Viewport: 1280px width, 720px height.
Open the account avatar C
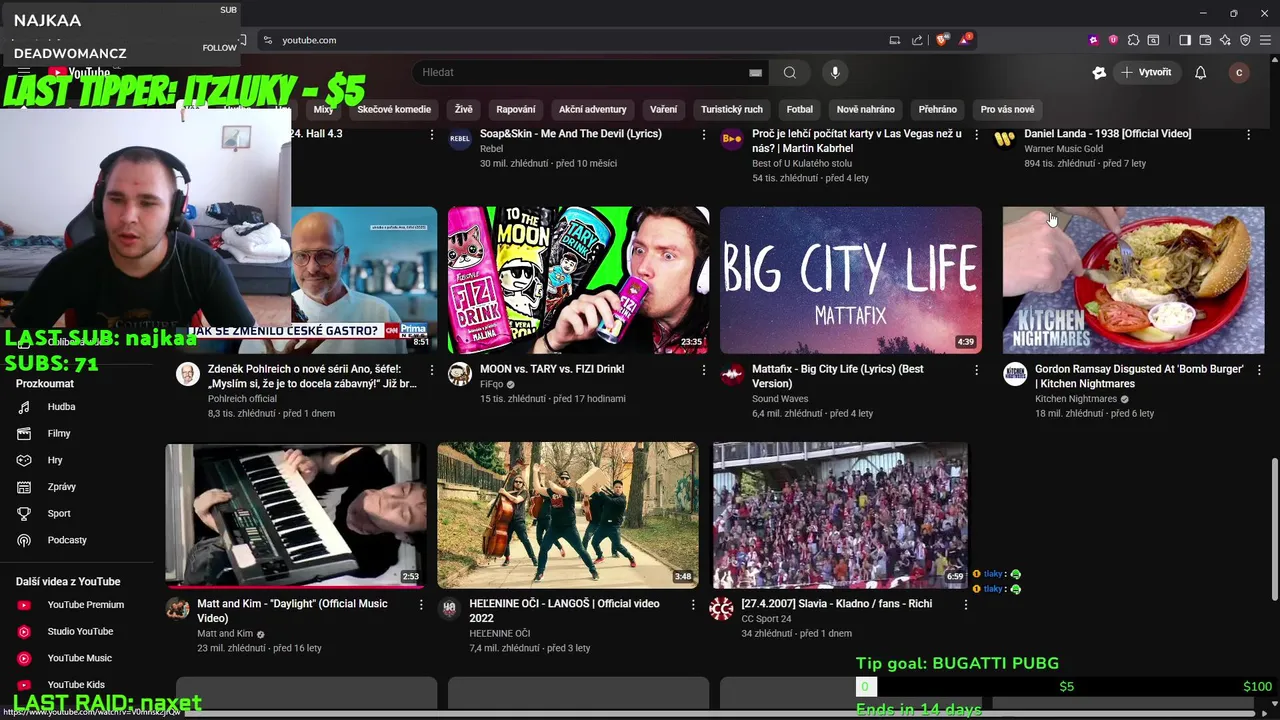(x=1239, y=72)
